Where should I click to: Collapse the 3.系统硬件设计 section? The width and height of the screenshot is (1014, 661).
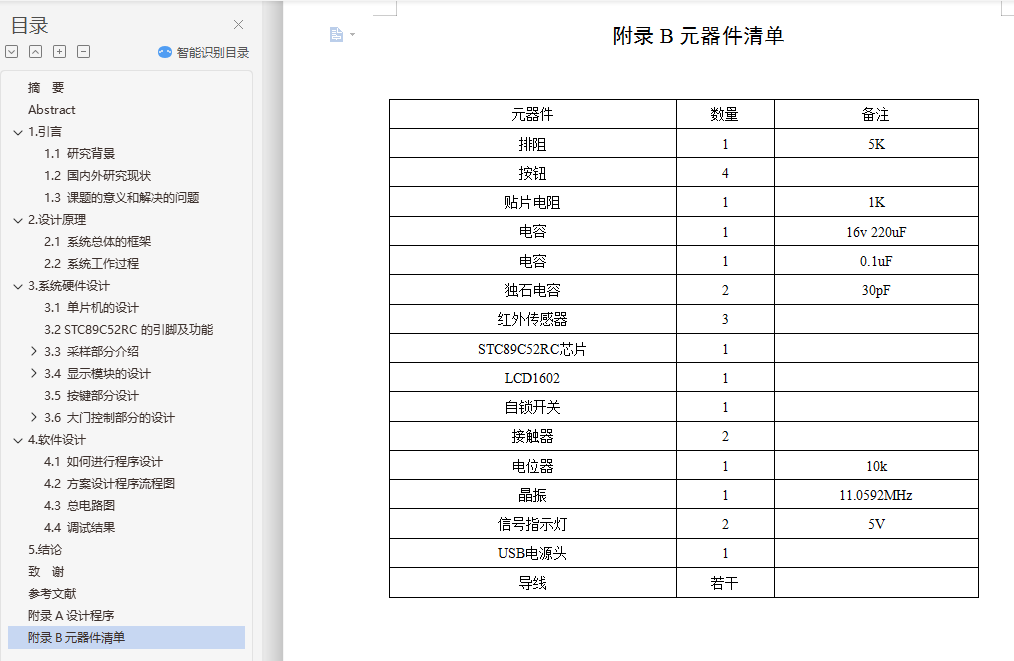(18, 286)
